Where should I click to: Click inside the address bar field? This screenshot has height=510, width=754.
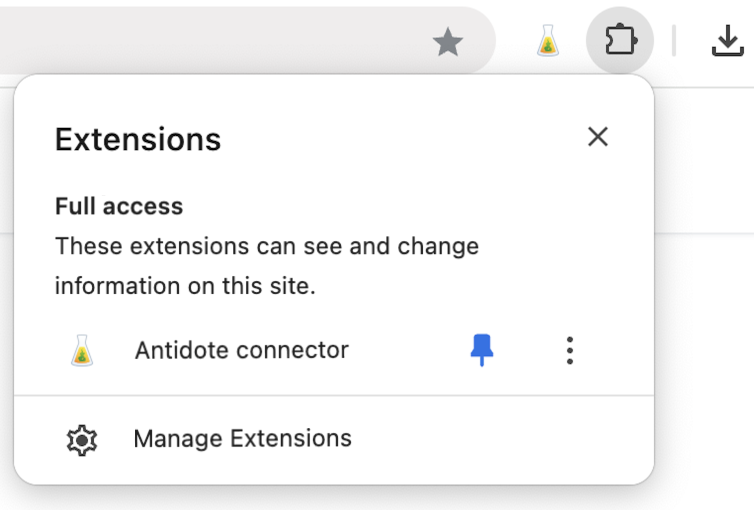tap(200, 42)
